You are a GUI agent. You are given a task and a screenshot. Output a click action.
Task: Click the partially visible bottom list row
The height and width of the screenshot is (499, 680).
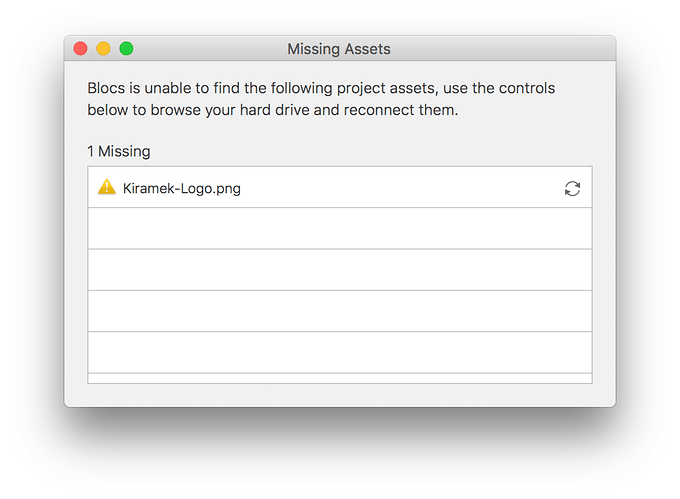point(340,378)
